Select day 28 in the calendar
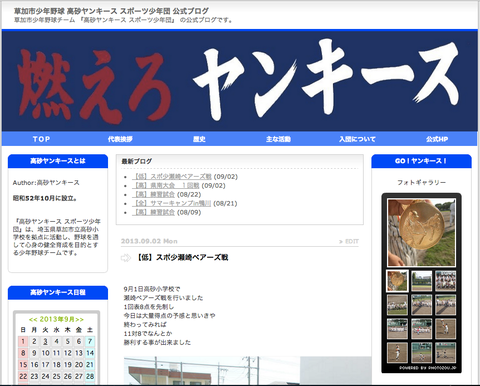This screenshot has width=480, height=386. 90,376
